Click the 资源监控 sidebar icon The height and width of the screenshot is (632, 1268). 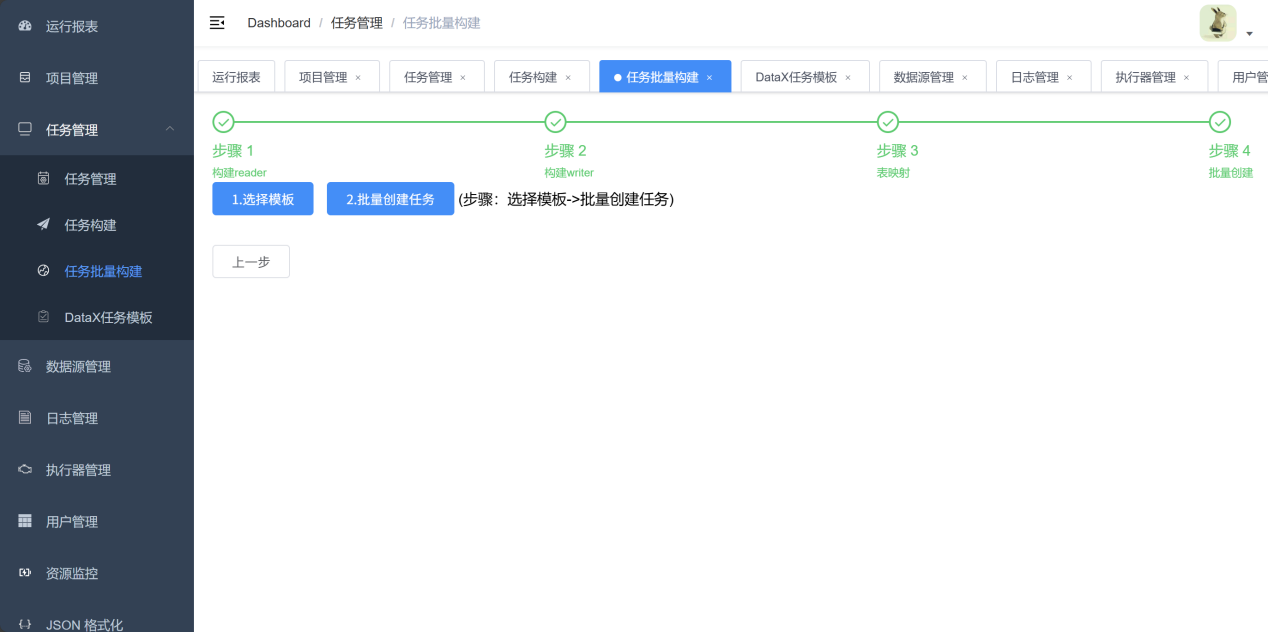tap(25, 573)
